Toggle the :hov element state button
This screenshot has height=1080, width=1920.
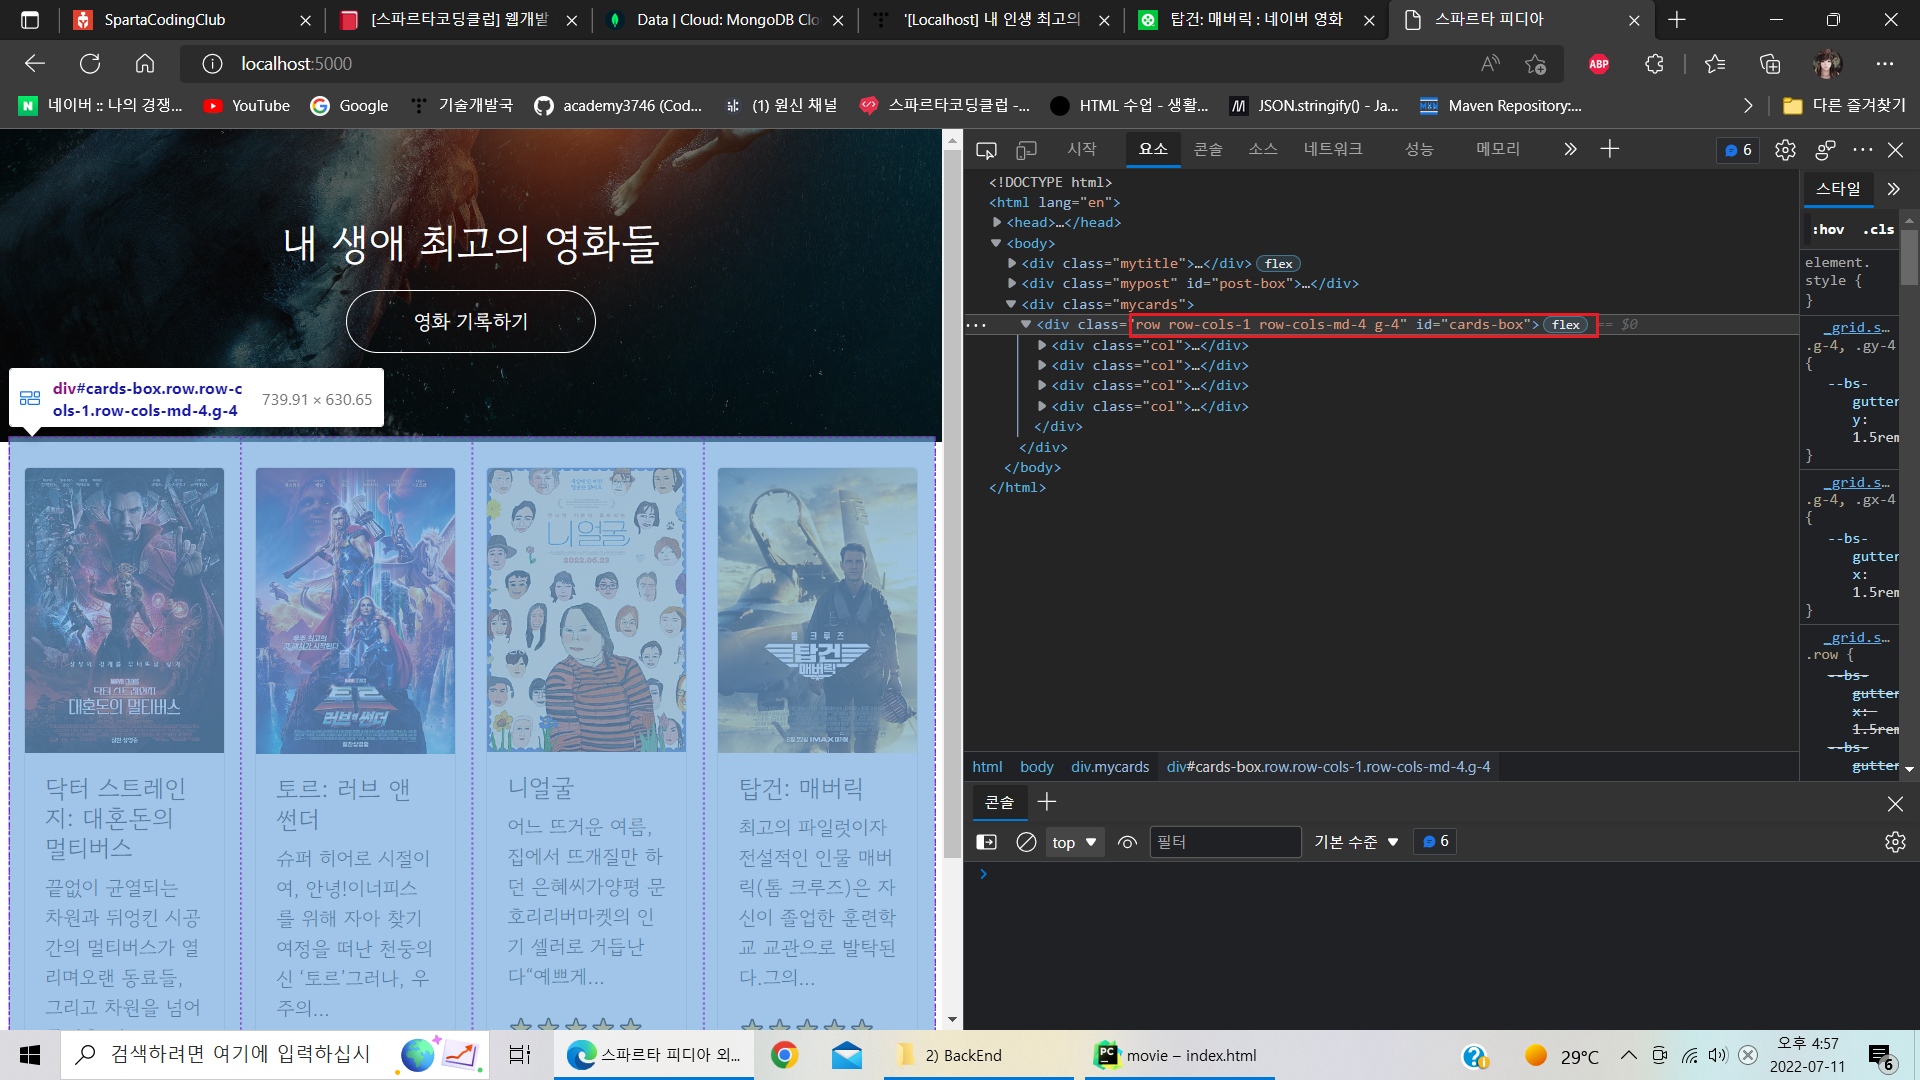pos(1828,229)
